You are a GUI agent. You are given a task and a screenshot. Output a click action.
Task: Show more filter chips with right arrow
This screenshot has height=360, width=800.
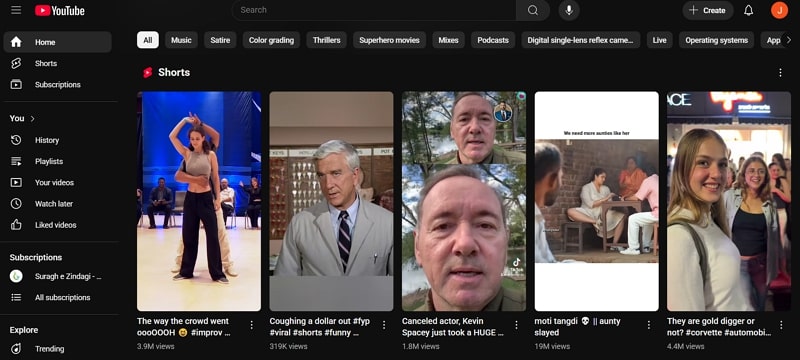click(x=788, y=40)
